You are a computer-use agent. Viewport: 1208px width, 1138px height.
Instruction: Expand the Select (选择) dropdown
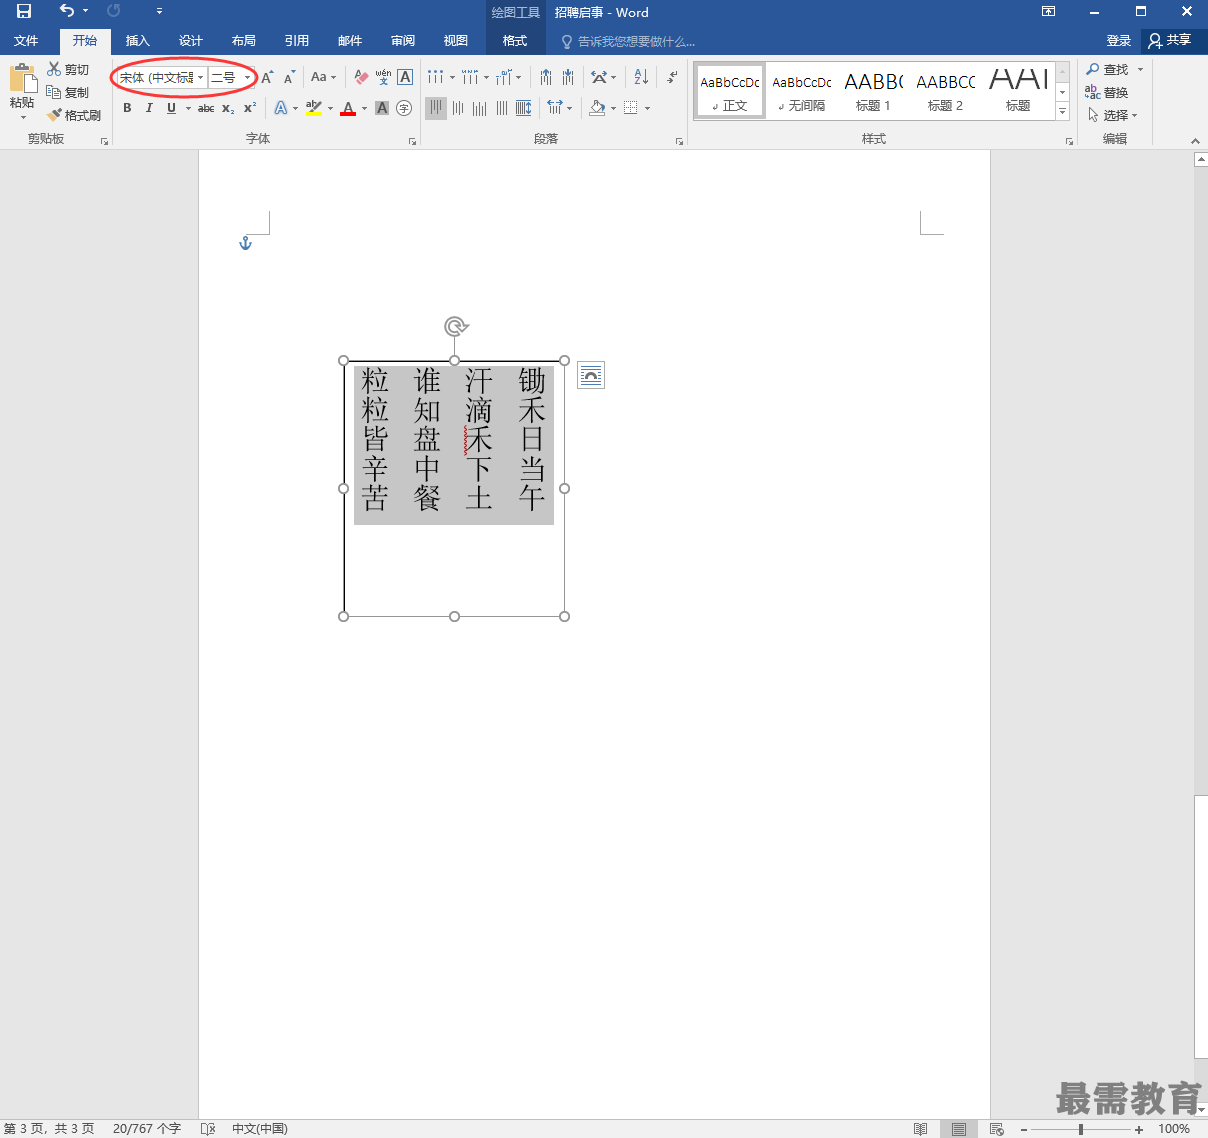(1112, 115)
